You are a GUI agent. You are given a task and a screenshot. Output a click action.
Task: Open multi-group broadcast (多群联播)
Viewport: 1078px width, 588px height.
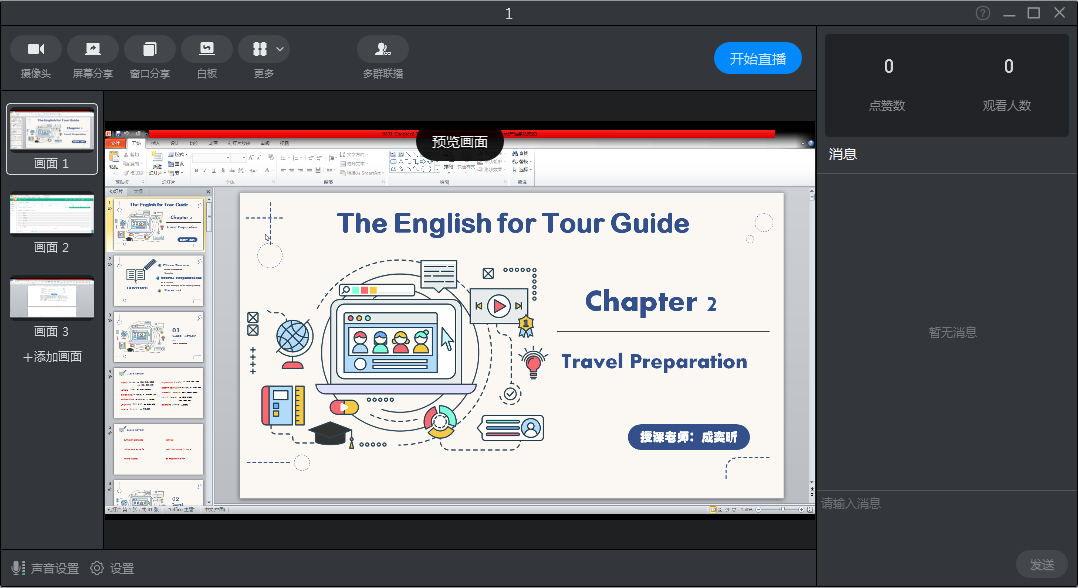pos(382,49)
